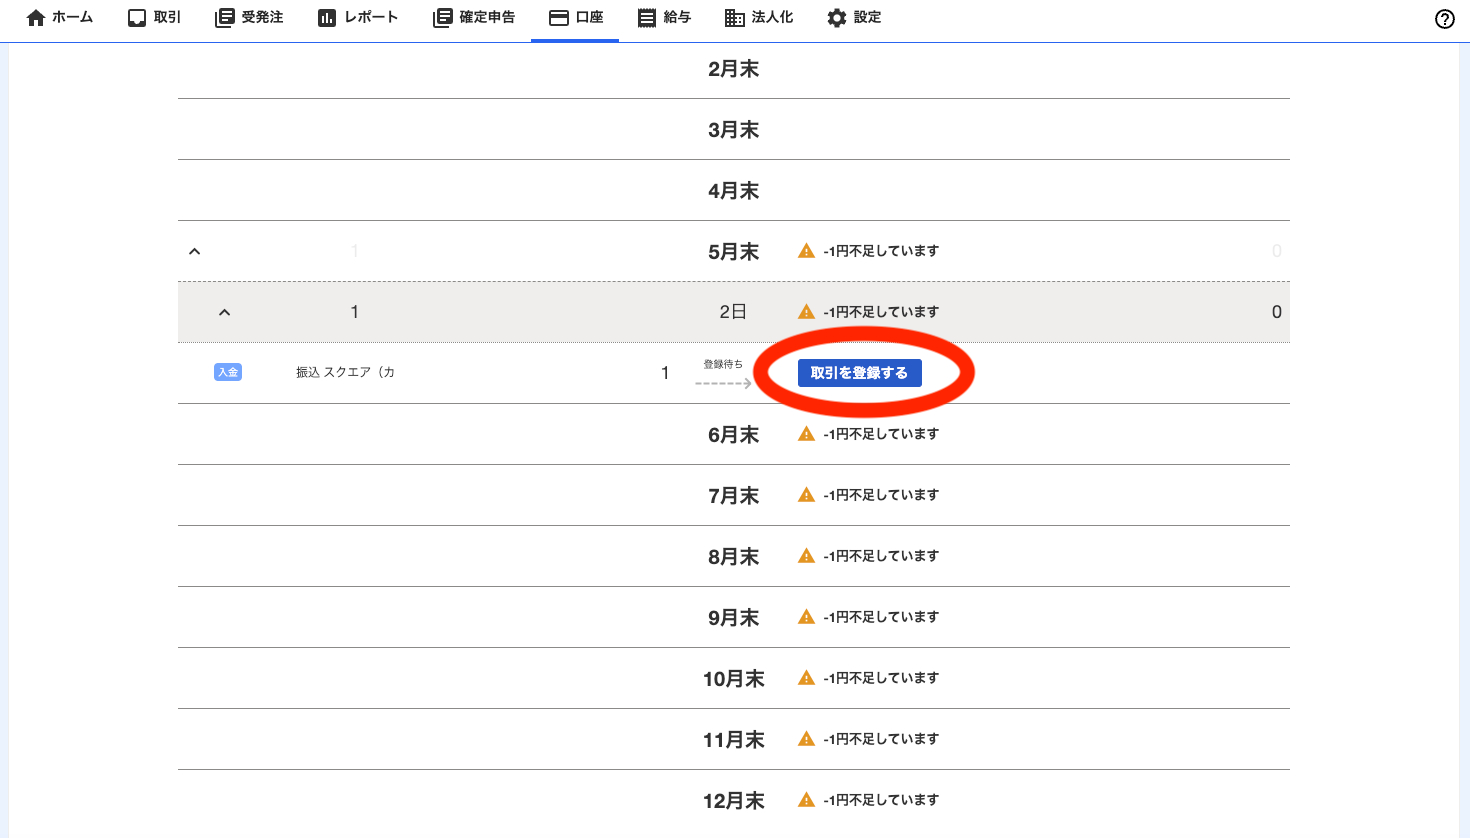Click the 入金 deposit badge
This screenshot has height=838, width=1470.
coord(227,371)
